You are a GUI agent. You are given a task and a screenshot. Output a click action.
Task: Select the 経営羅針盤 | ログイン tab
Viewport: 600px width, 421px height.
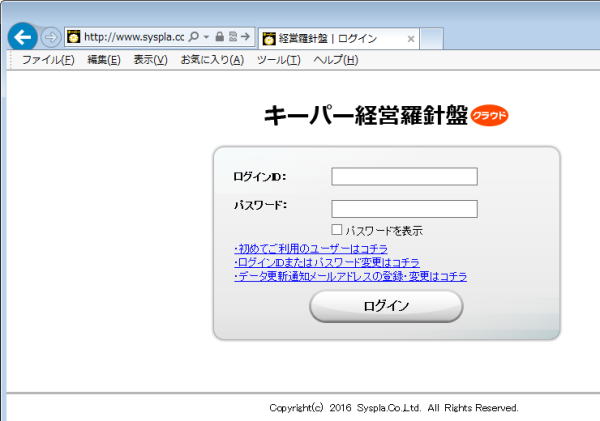(339, 38)
